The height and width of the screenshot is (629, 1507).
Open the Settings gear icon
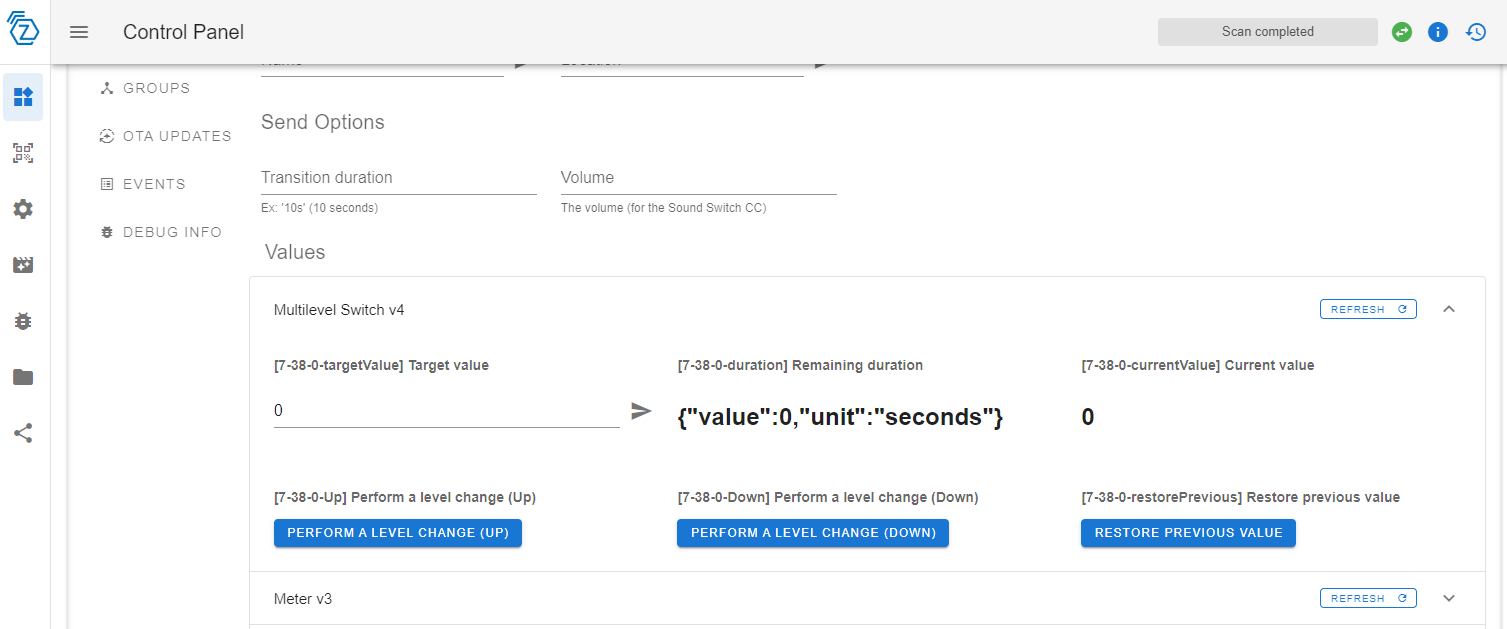[x=22, y=209]
